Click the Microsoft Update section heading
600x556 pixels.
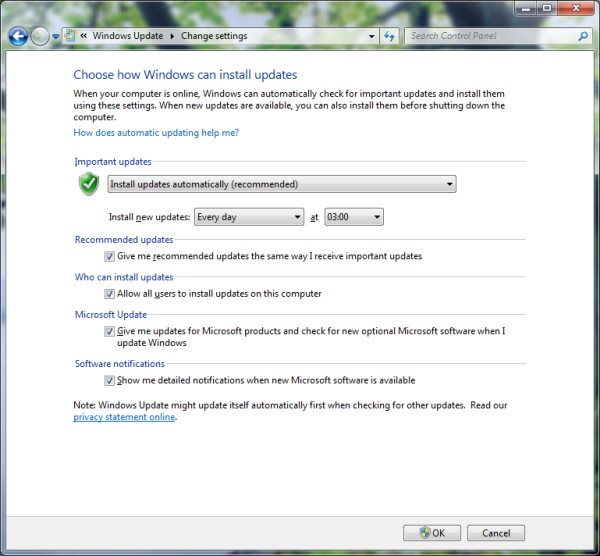pyautogui.click(x=111, y=315)
